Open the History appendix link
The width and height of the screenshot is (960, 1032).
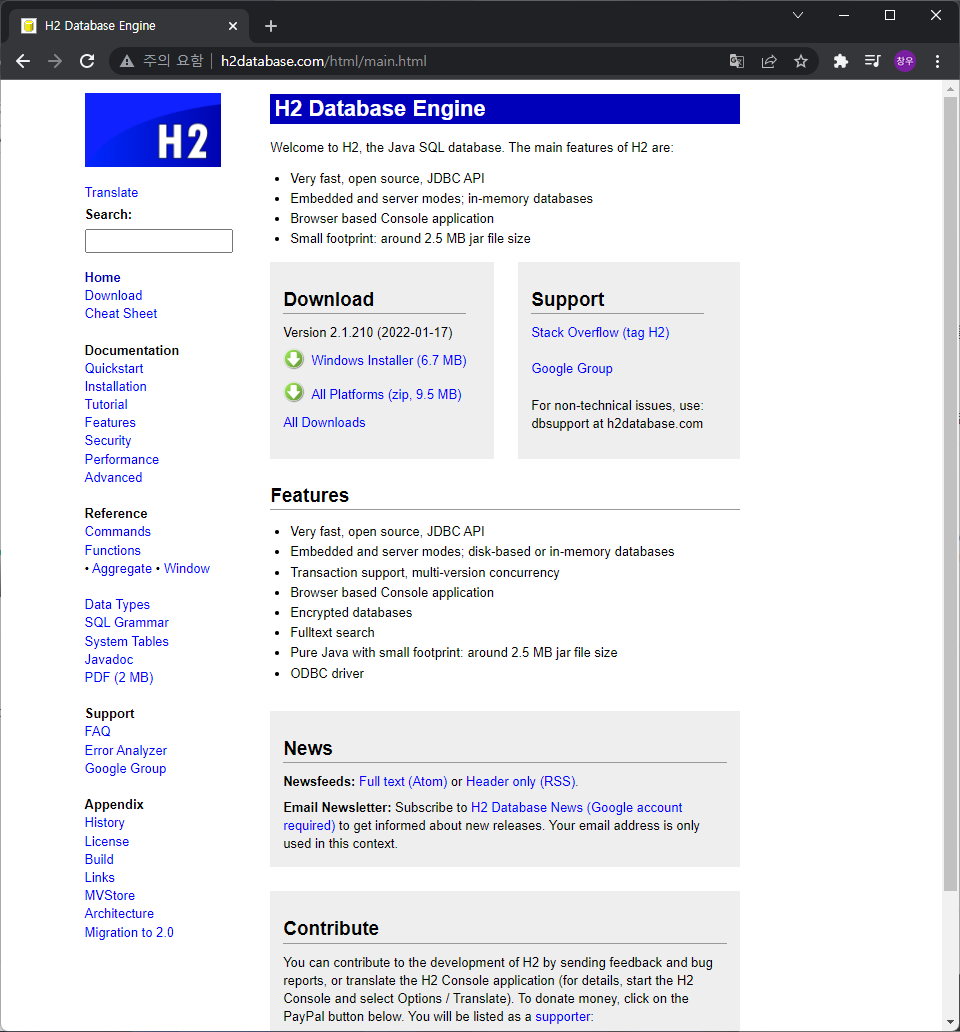pyautogui.click(x=105, y=823)
